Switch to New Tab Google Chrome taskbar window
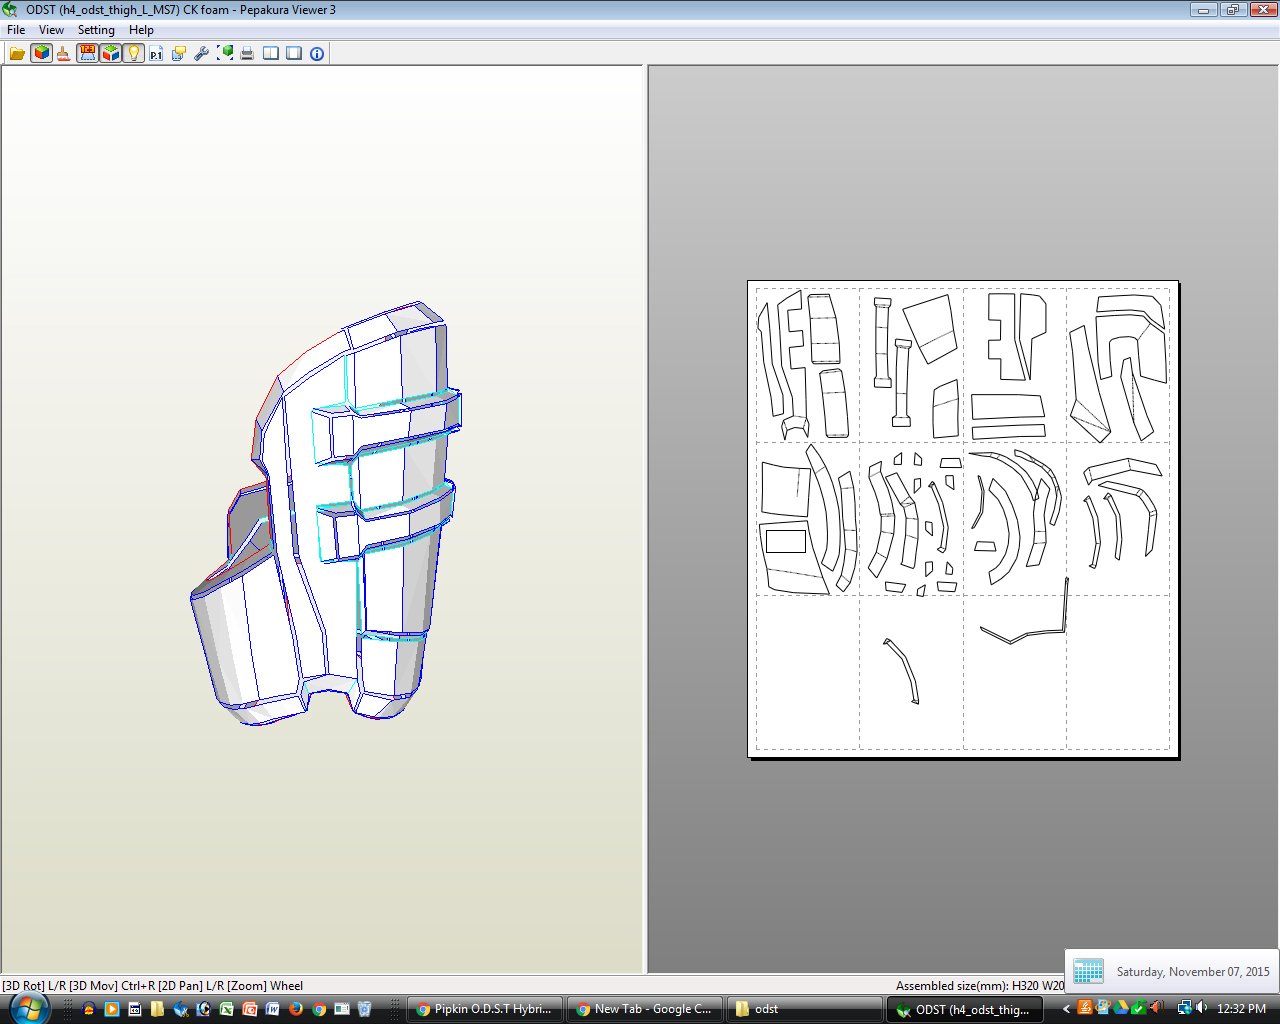Image resolution: width=1280 pixels, height=1024 pixels. click(645, 1009)
